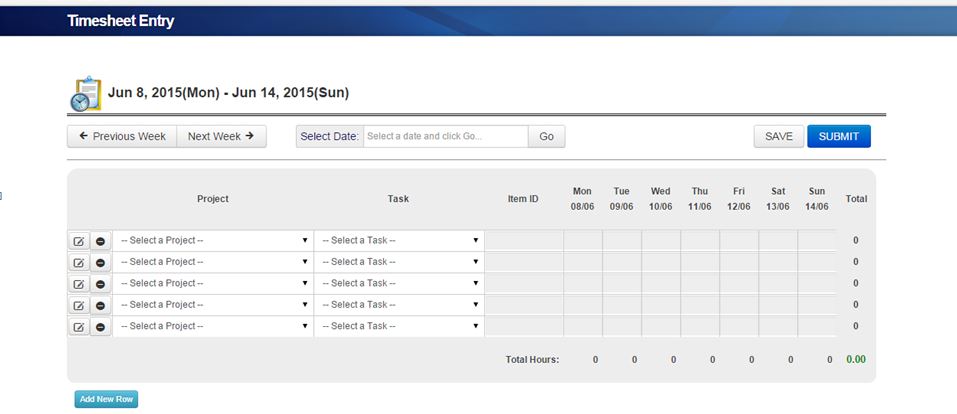Remove the fifth timesheet row
This screenshot has height=414, width=957.
100,327
